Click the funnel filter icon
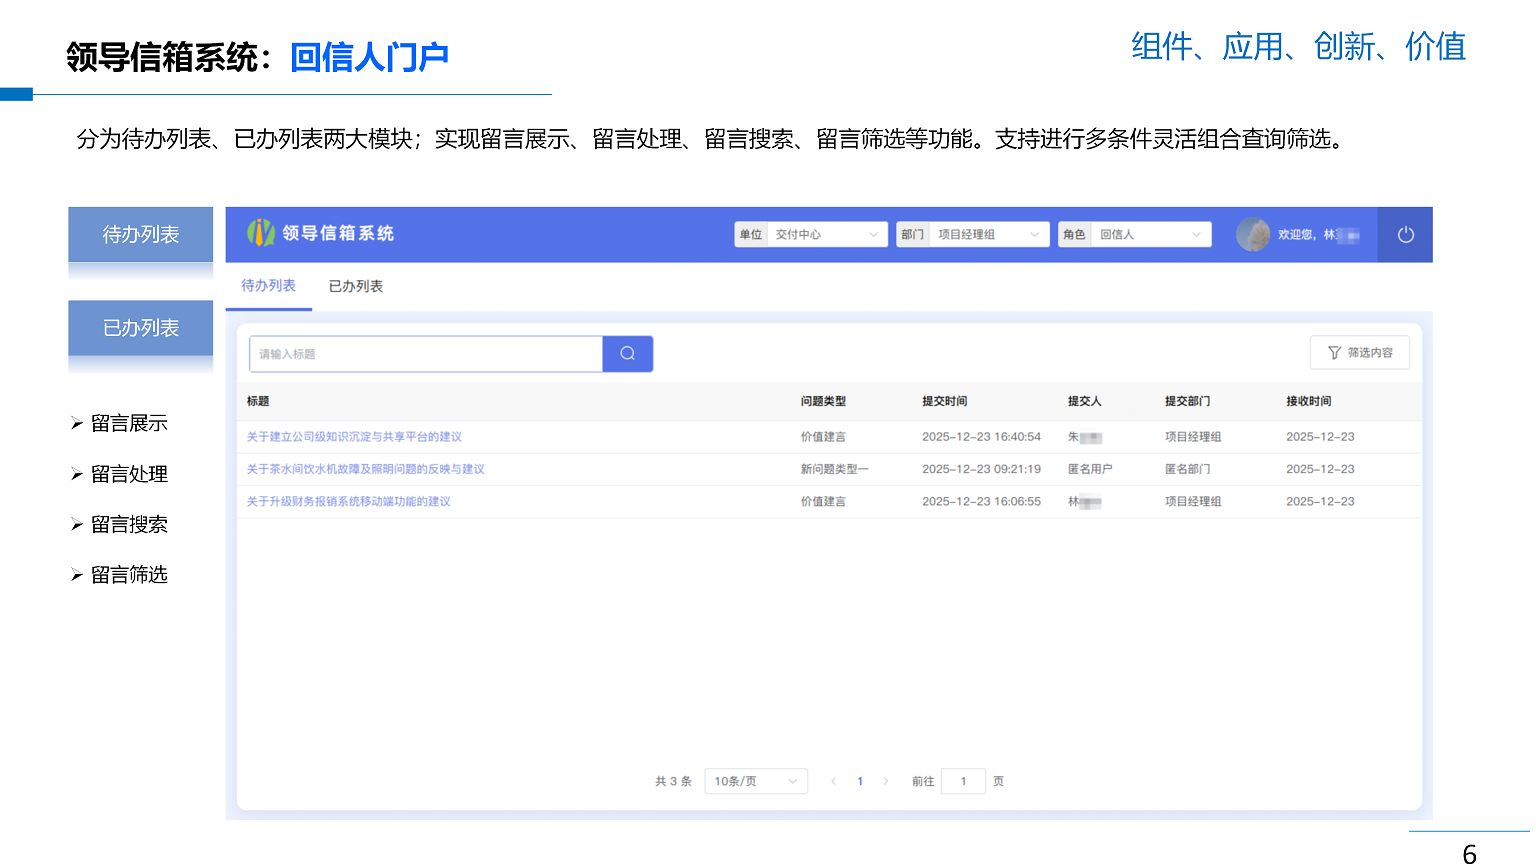The image size is (1536, 864). point(1336,352)
